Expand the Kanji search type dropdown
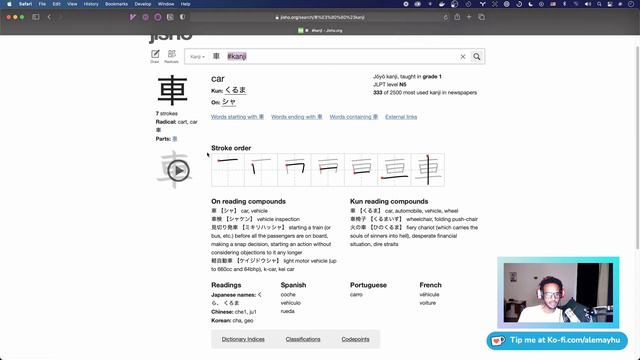Viewport: 640px width, 360px height. pos(197,57)
